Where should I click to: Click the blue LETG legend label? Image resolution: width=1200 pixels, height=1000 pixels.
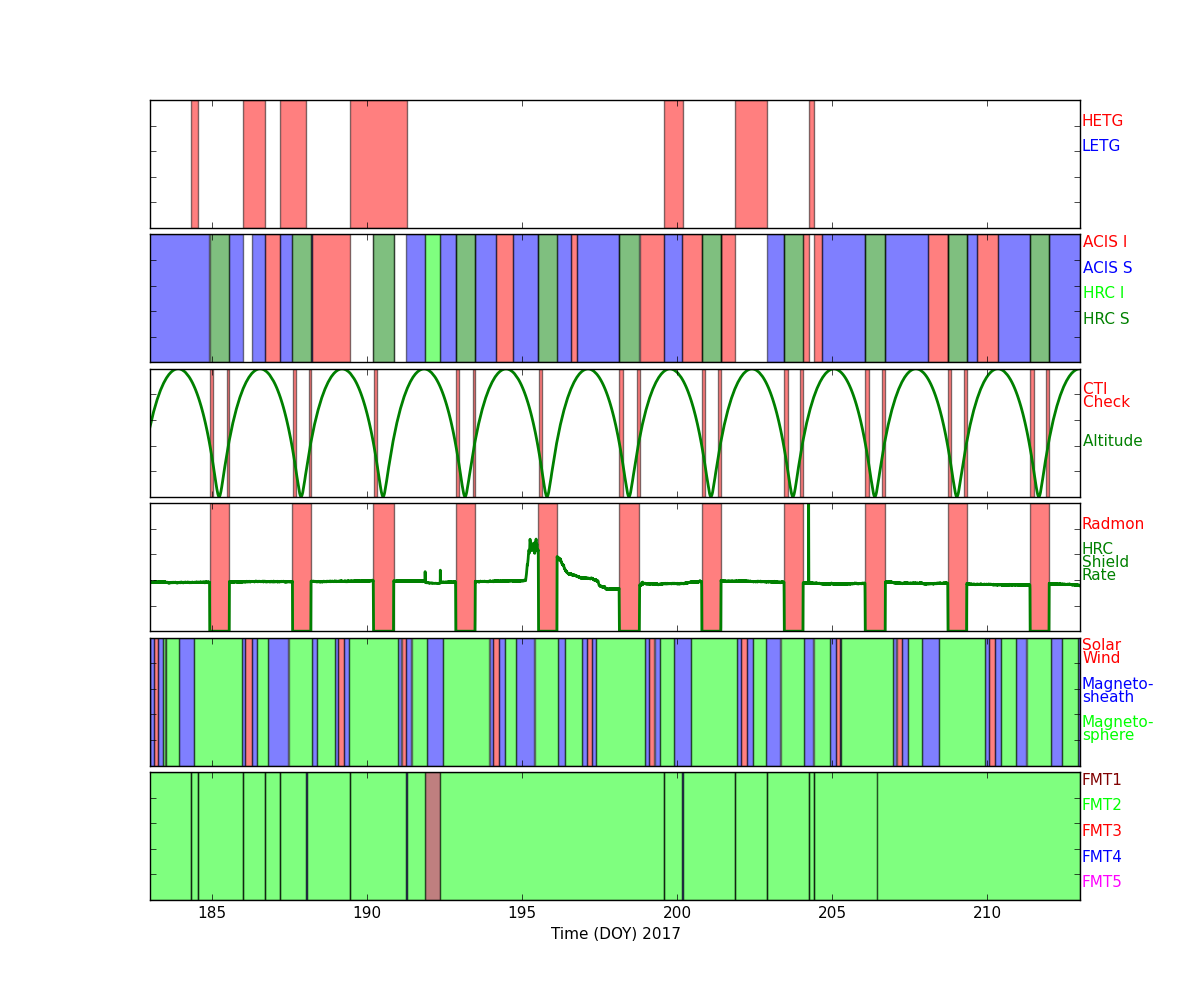pos(1101,146)
